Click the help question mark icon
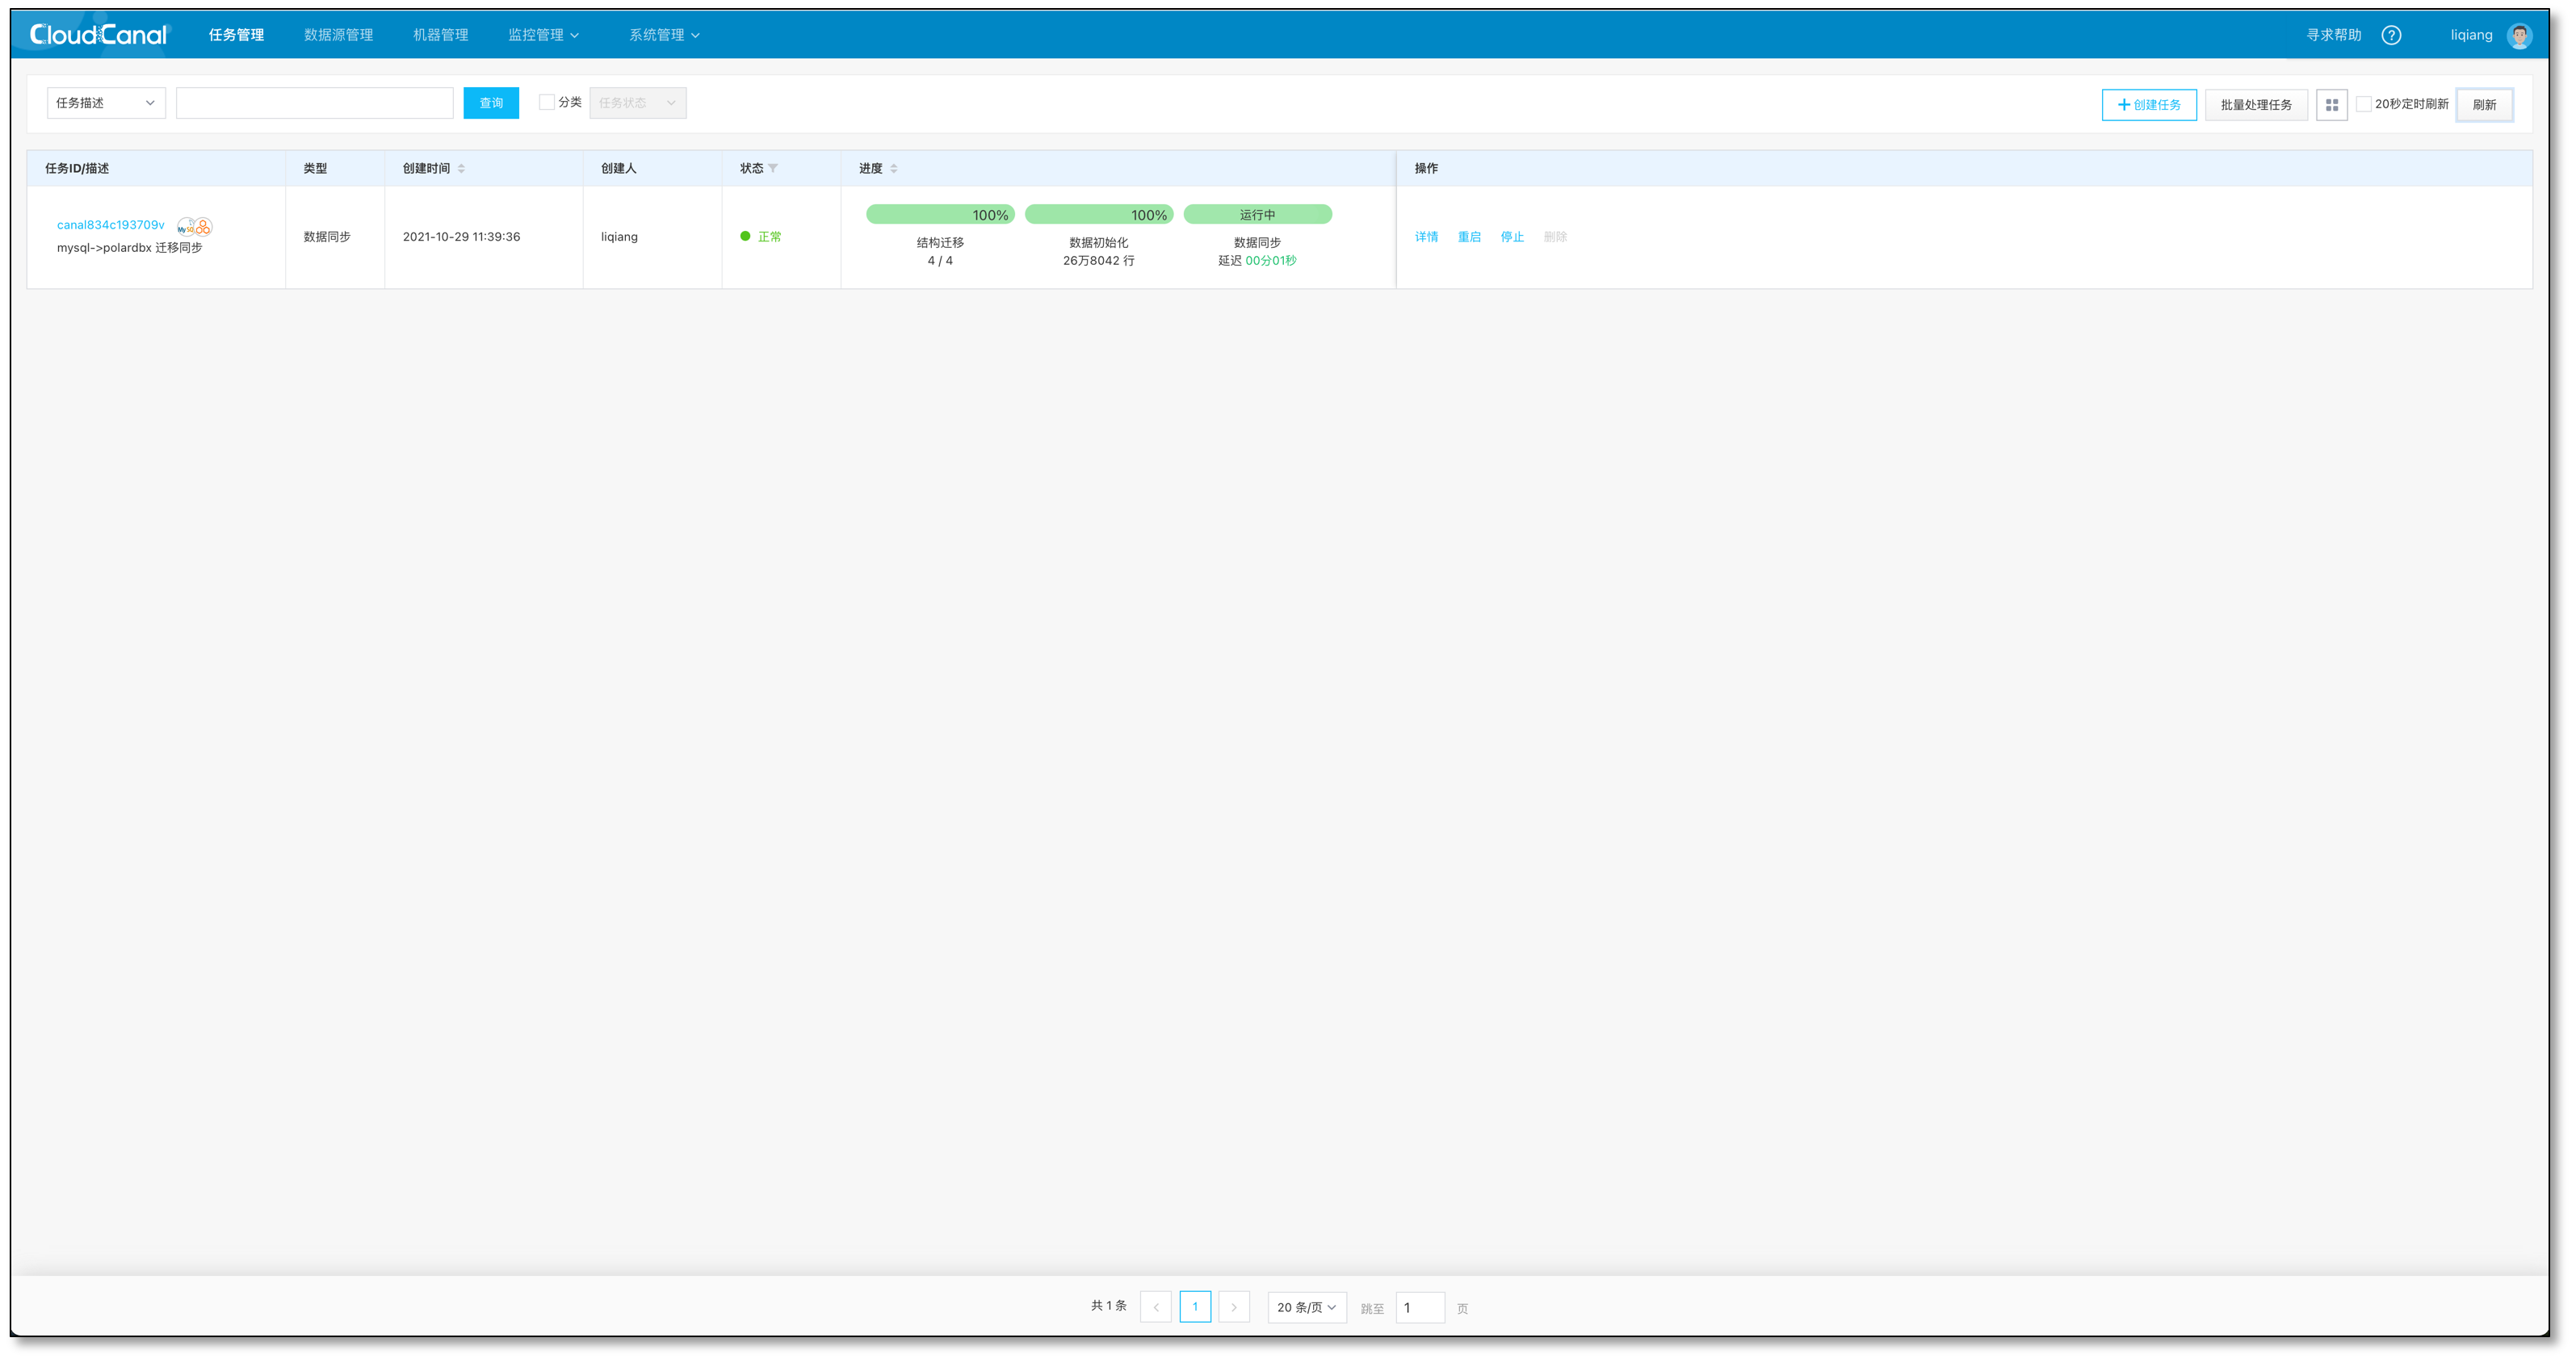2576x1363 pixels. click(2391, 35)
